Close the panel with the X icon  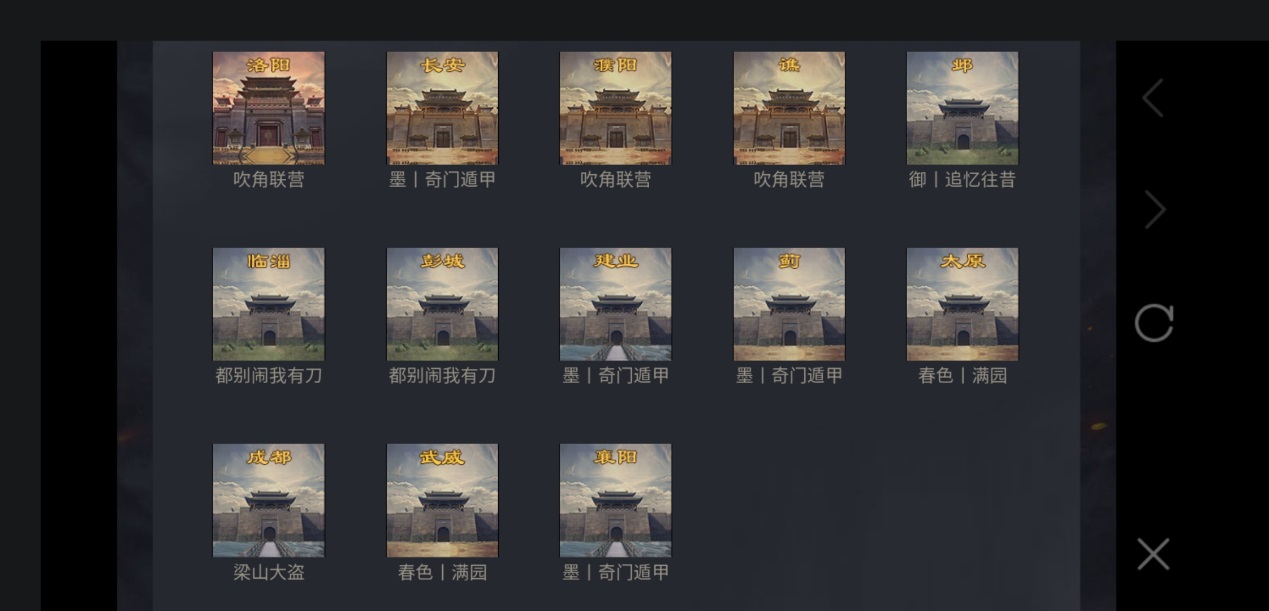(1153, 554)
